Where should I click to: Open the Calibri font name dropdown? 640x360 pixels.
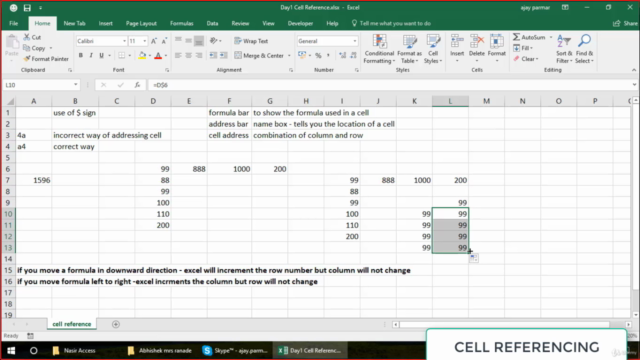click(124, 41)
